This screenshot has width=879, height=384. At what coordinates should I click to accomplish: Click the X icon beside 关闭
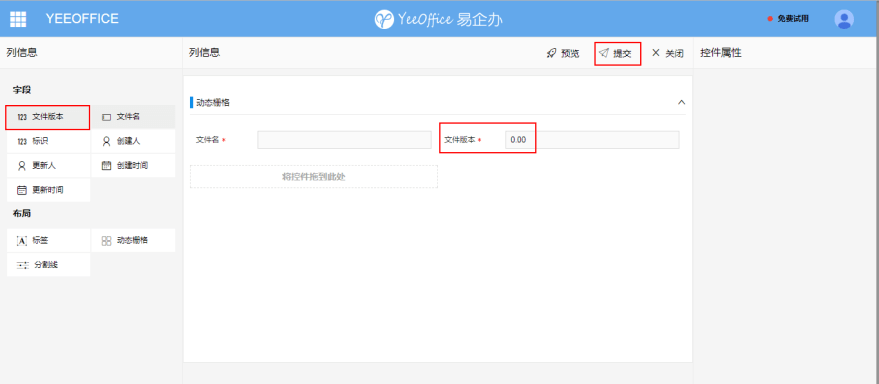pos(655,53)
